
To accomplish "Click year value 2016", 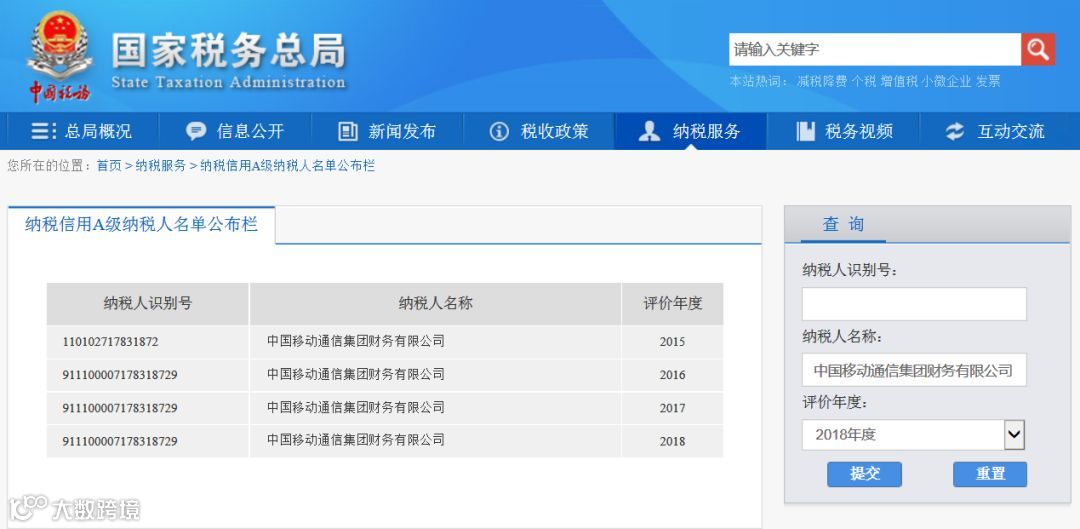I will coord(672,375).
